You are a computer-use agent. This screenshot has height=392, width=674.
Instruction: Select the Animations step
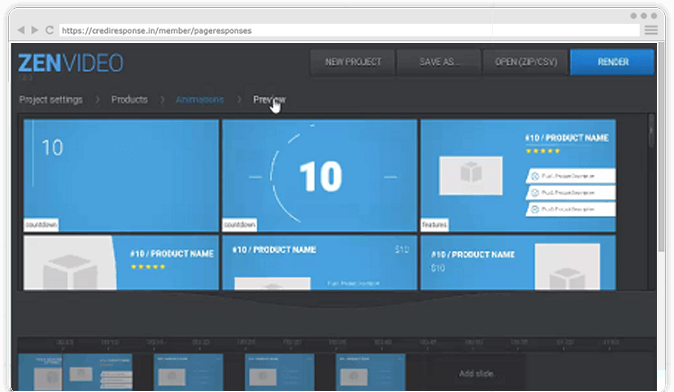pos(200,100)
